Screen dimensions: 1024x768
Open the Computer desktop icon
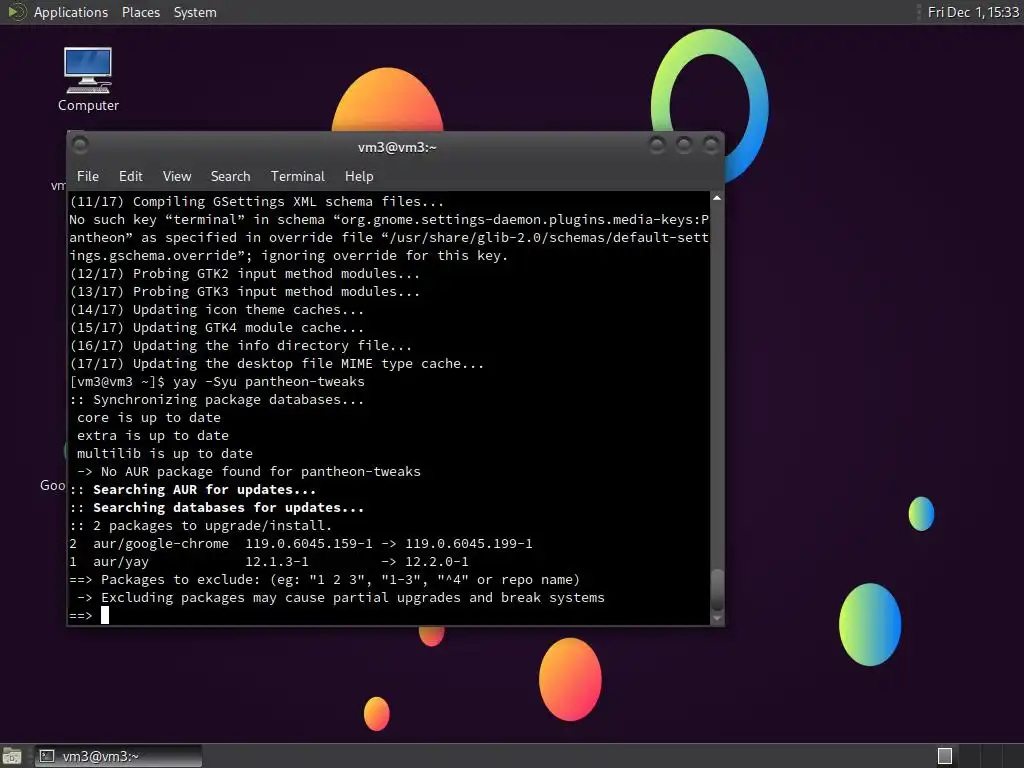pyautogui.click(x=88, y=79)
